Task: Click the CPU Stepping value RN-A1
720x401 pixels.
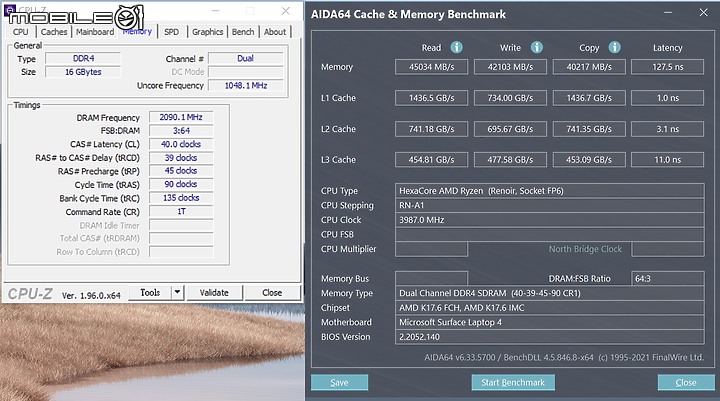Action: pyautogui.click(x=550, y=205)
